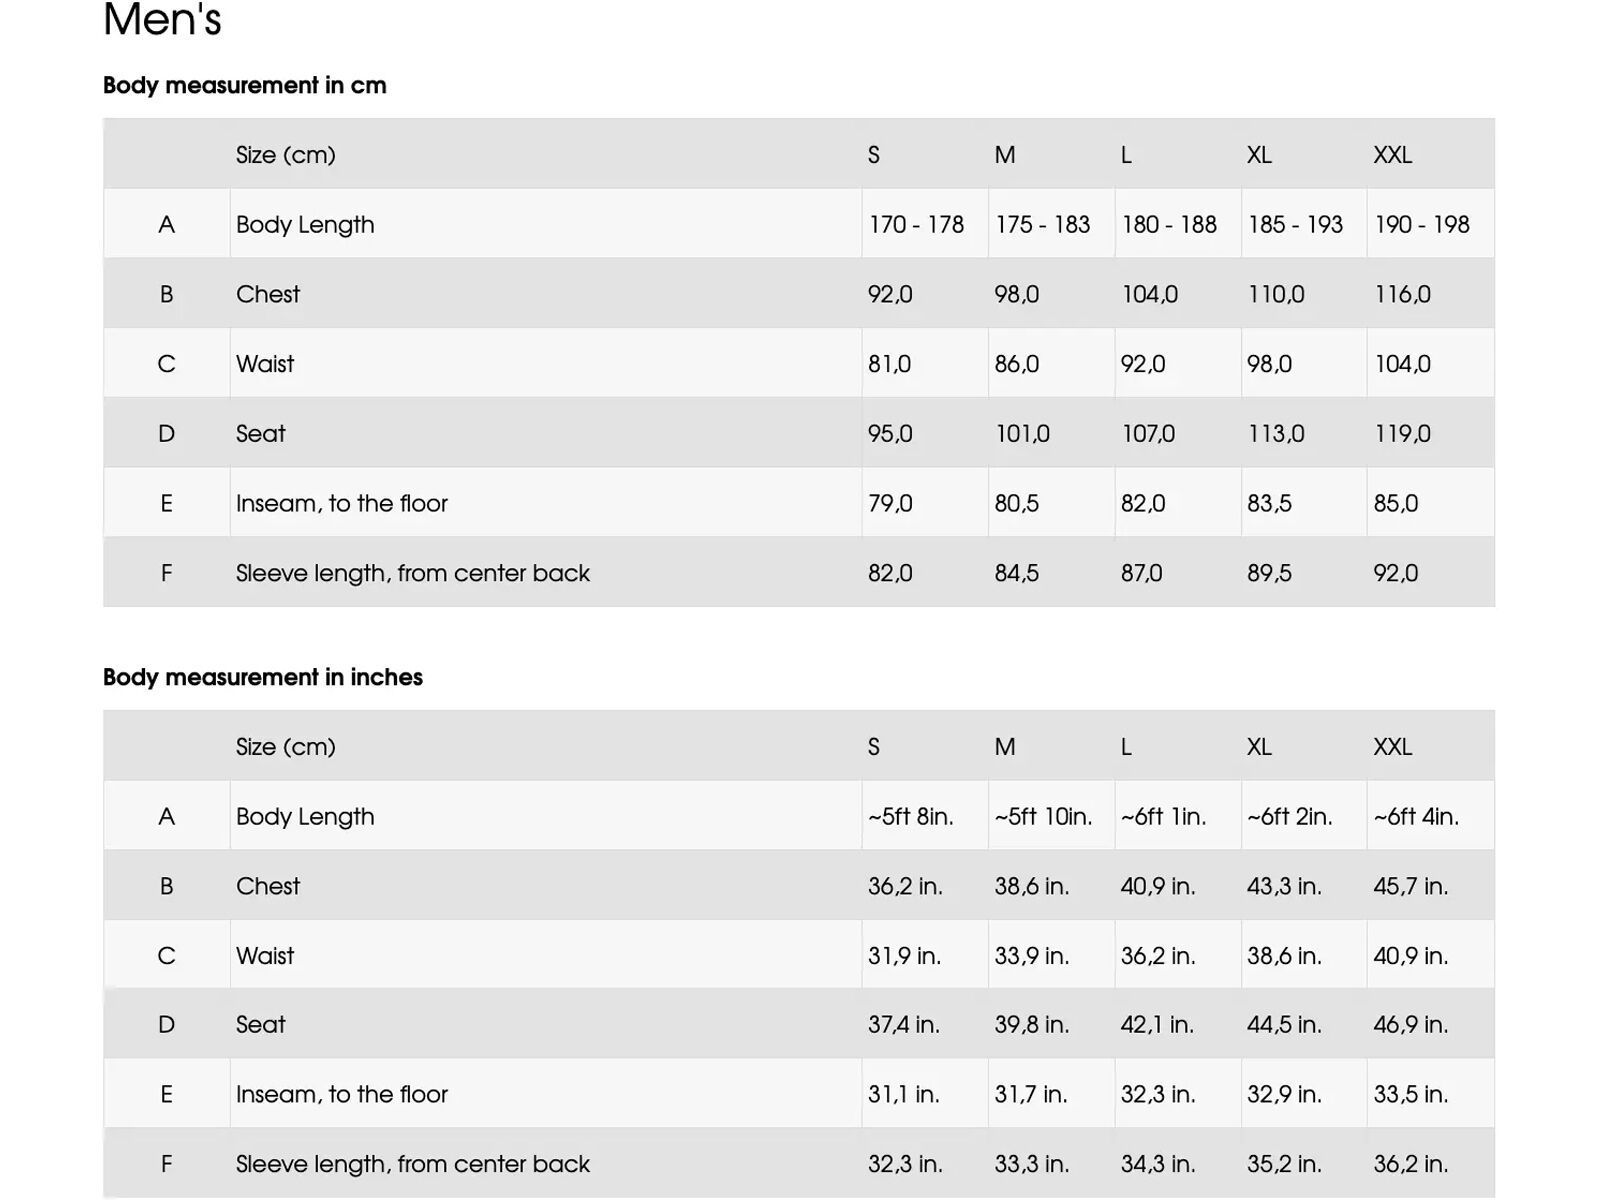Click the "Body measurement in inches" heading

[262, 677]
